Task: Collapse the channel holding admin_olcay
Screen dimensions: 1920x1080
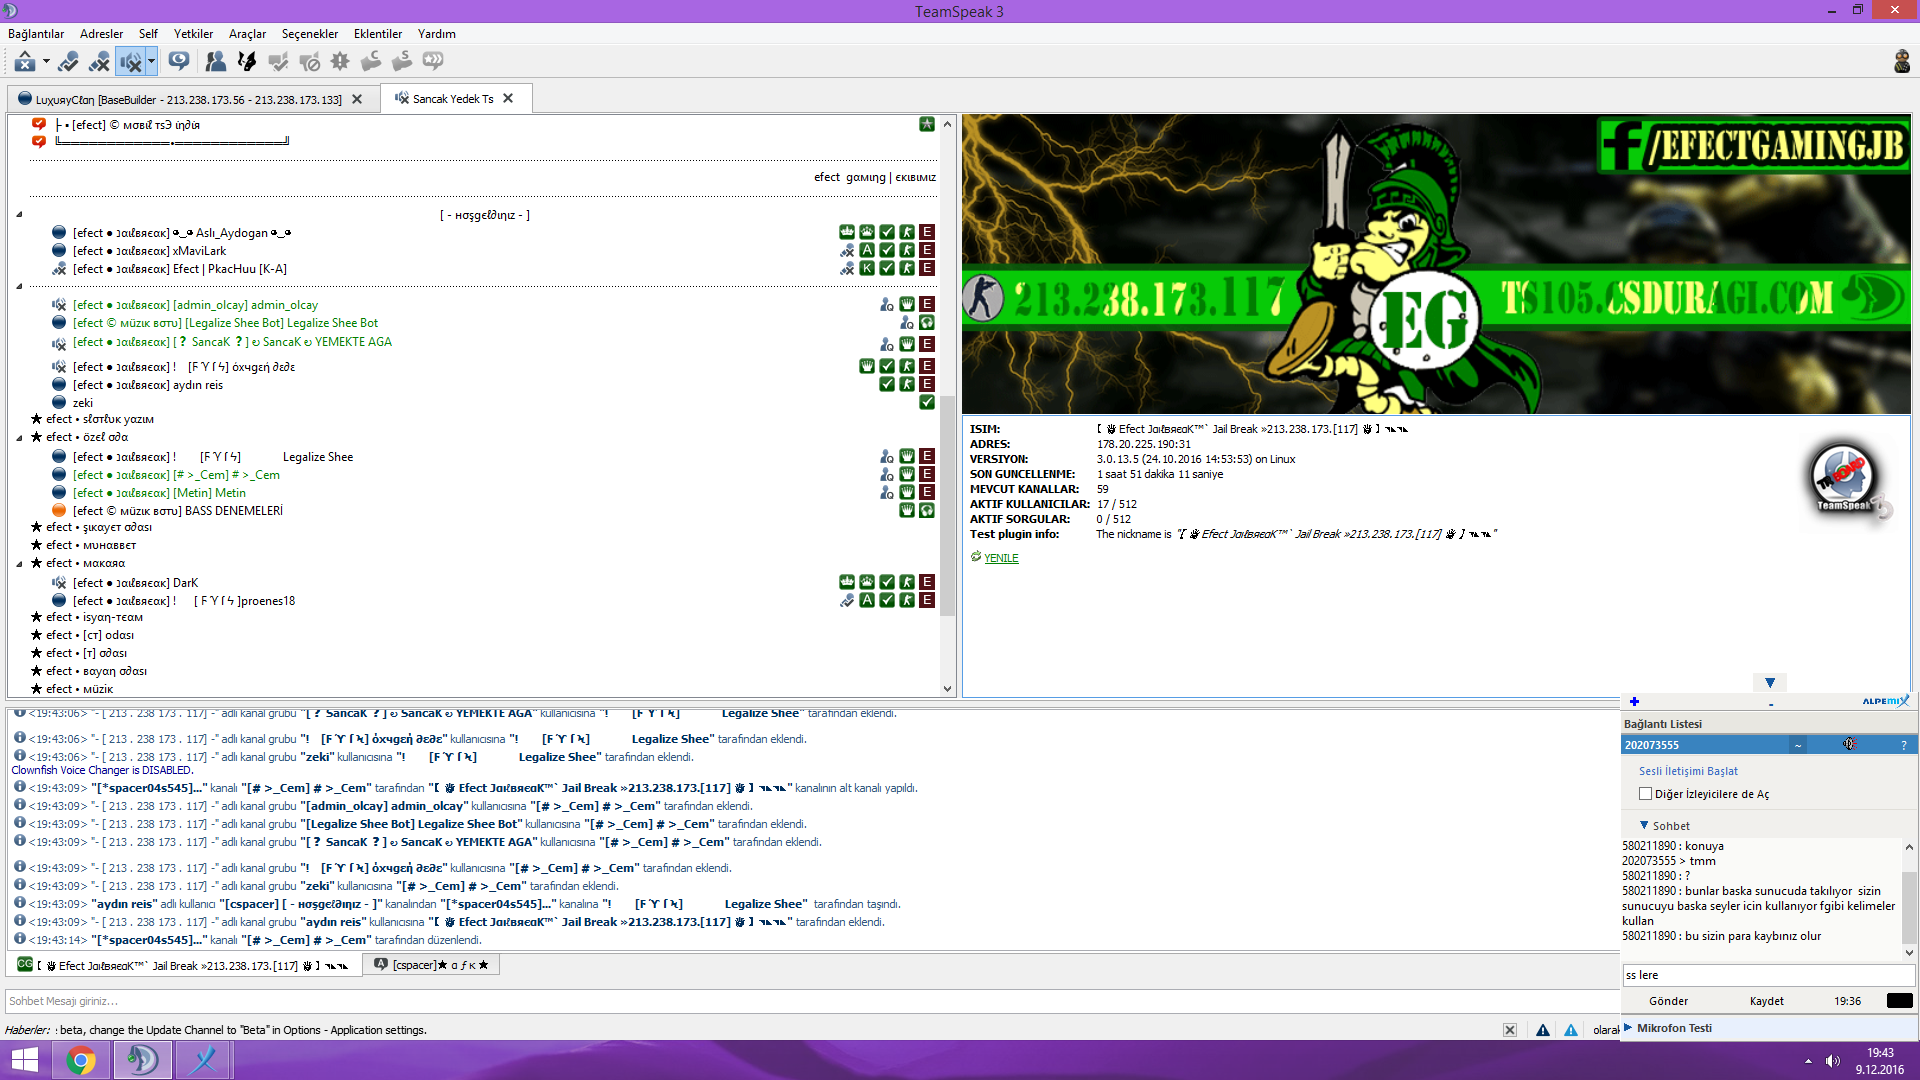Action: click(19, 287)
